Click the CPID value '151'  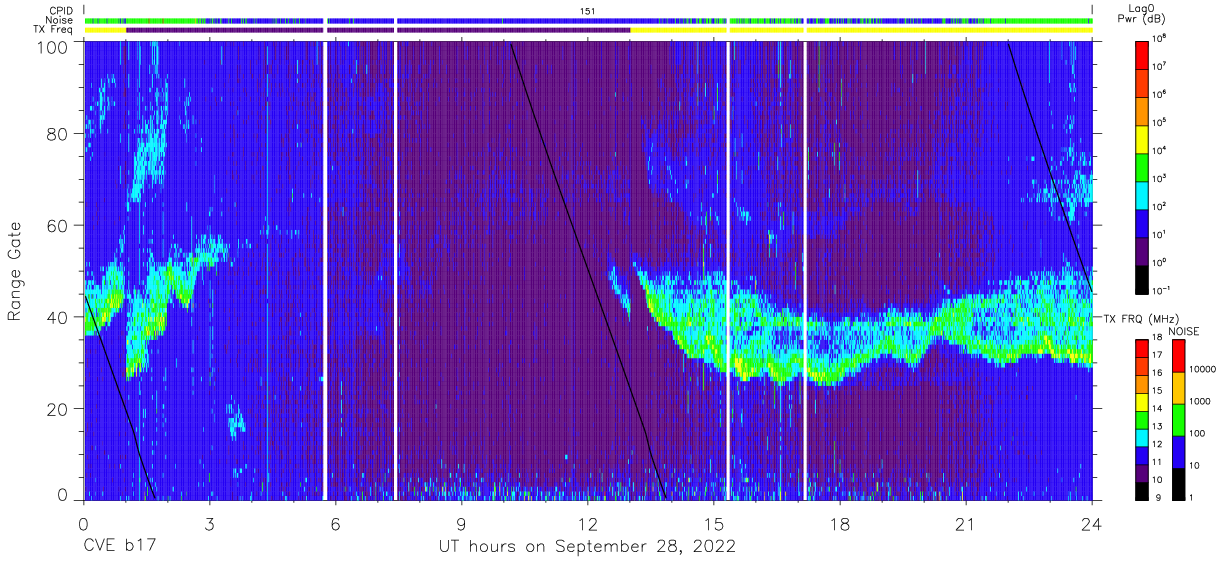(x=587, y=10)
